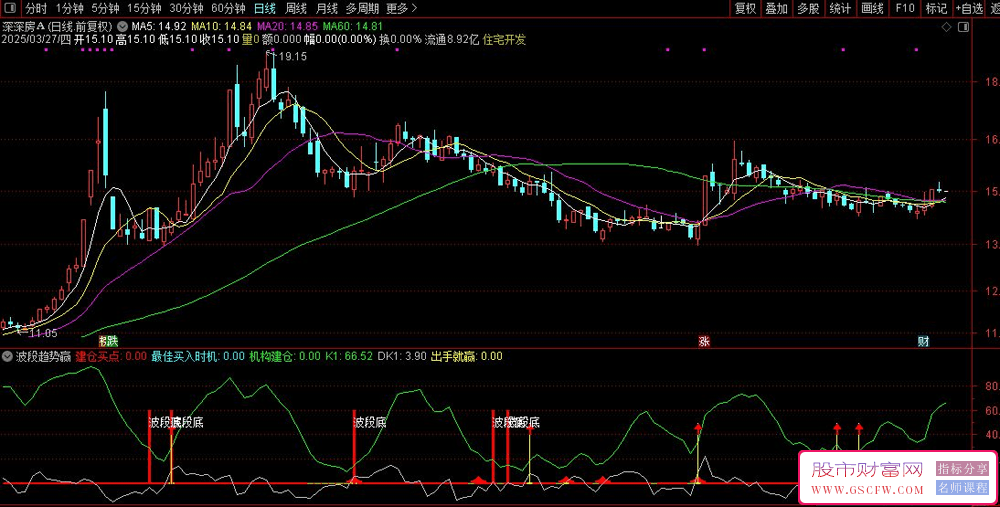Click the MA60: 14.81 label
This screenshot has width=1000, height=507.
point(353,27)
